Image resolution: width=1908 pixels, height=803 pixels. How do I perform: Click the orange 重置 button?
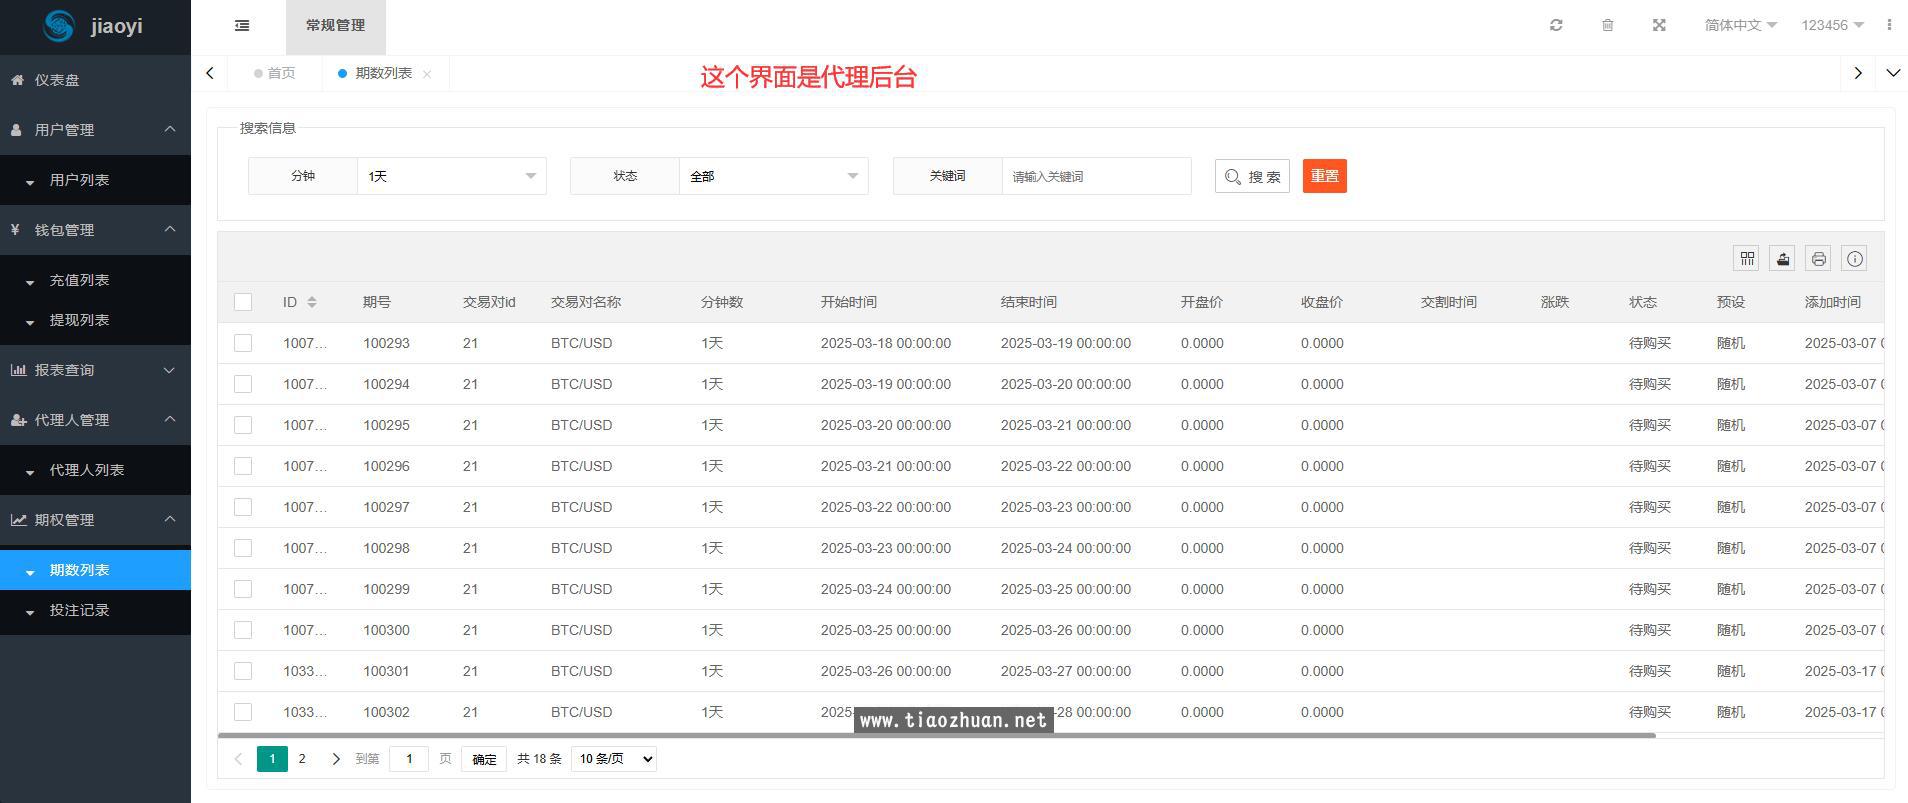click(1324, 176)
